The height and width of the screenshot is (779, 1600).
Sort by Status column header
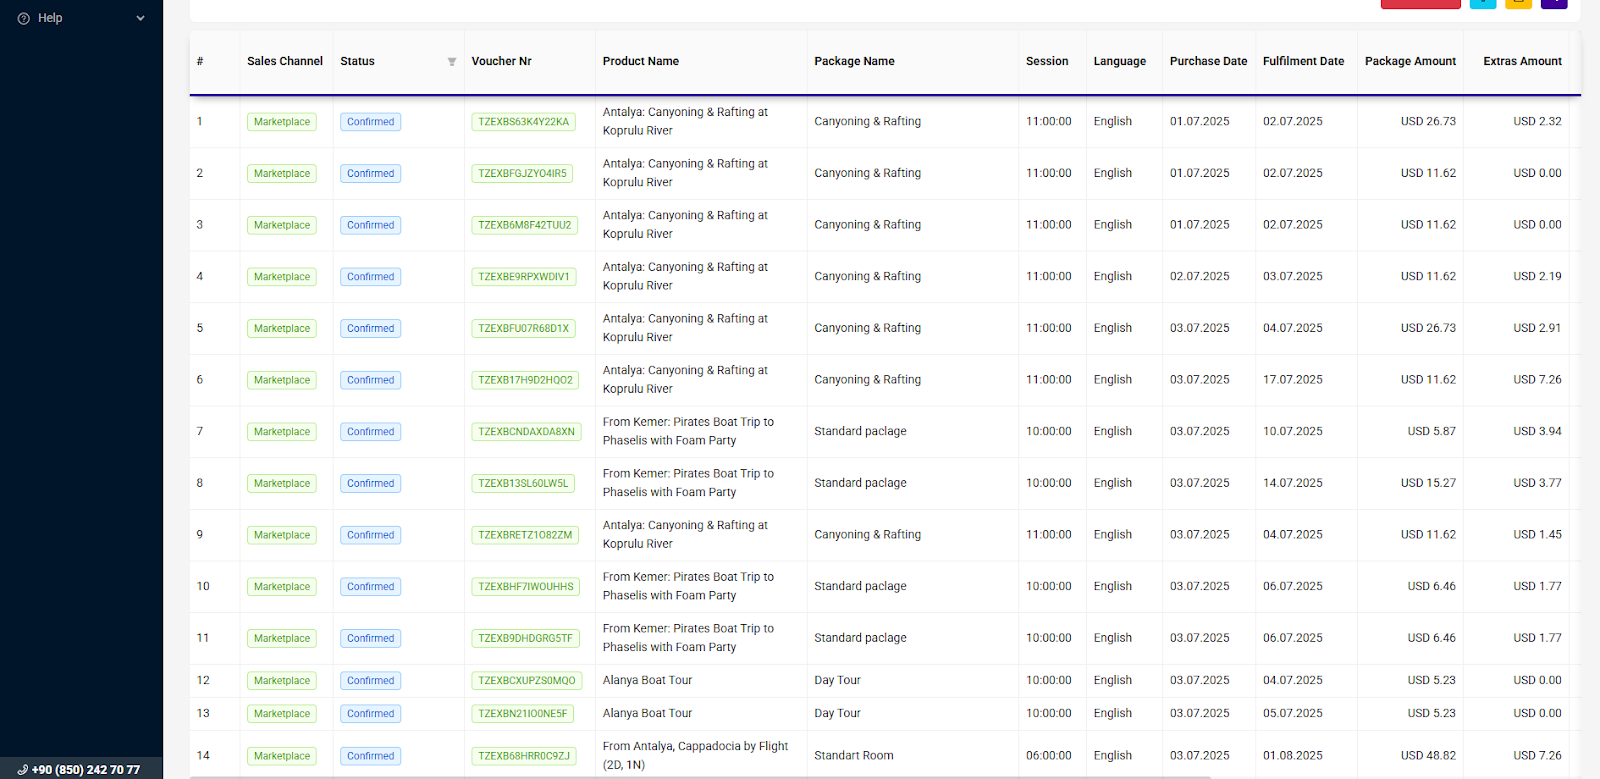357,61
